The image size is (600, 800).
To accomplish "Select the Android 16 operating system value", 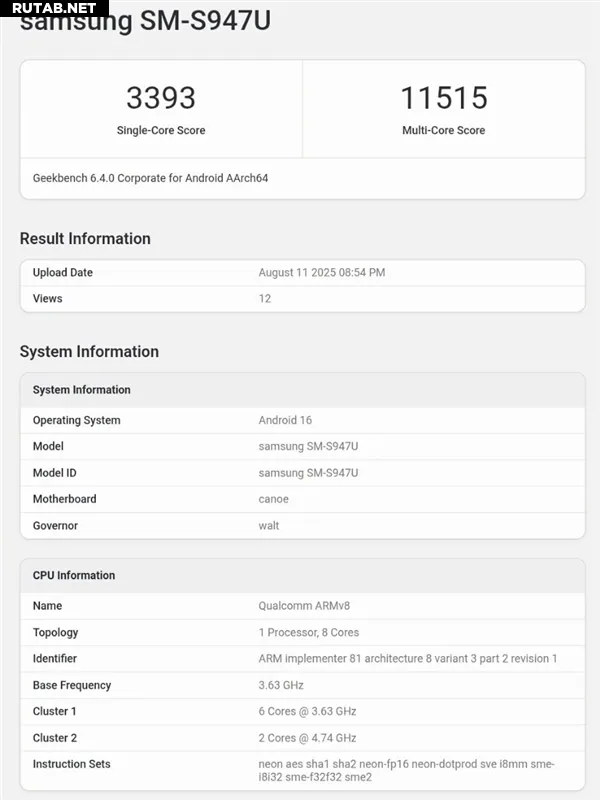I will 285,420.
